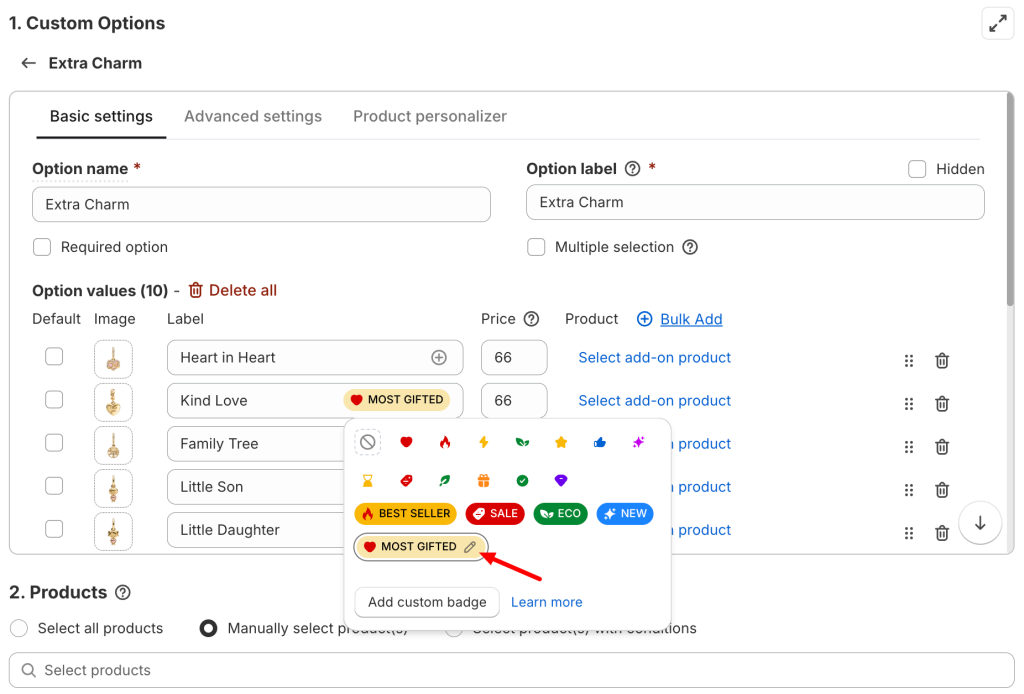The height and width of the screenshot is (694, 1024).
Task: Pick the flame icon badge
Action: pyautogui.click(x=445, y=442)
